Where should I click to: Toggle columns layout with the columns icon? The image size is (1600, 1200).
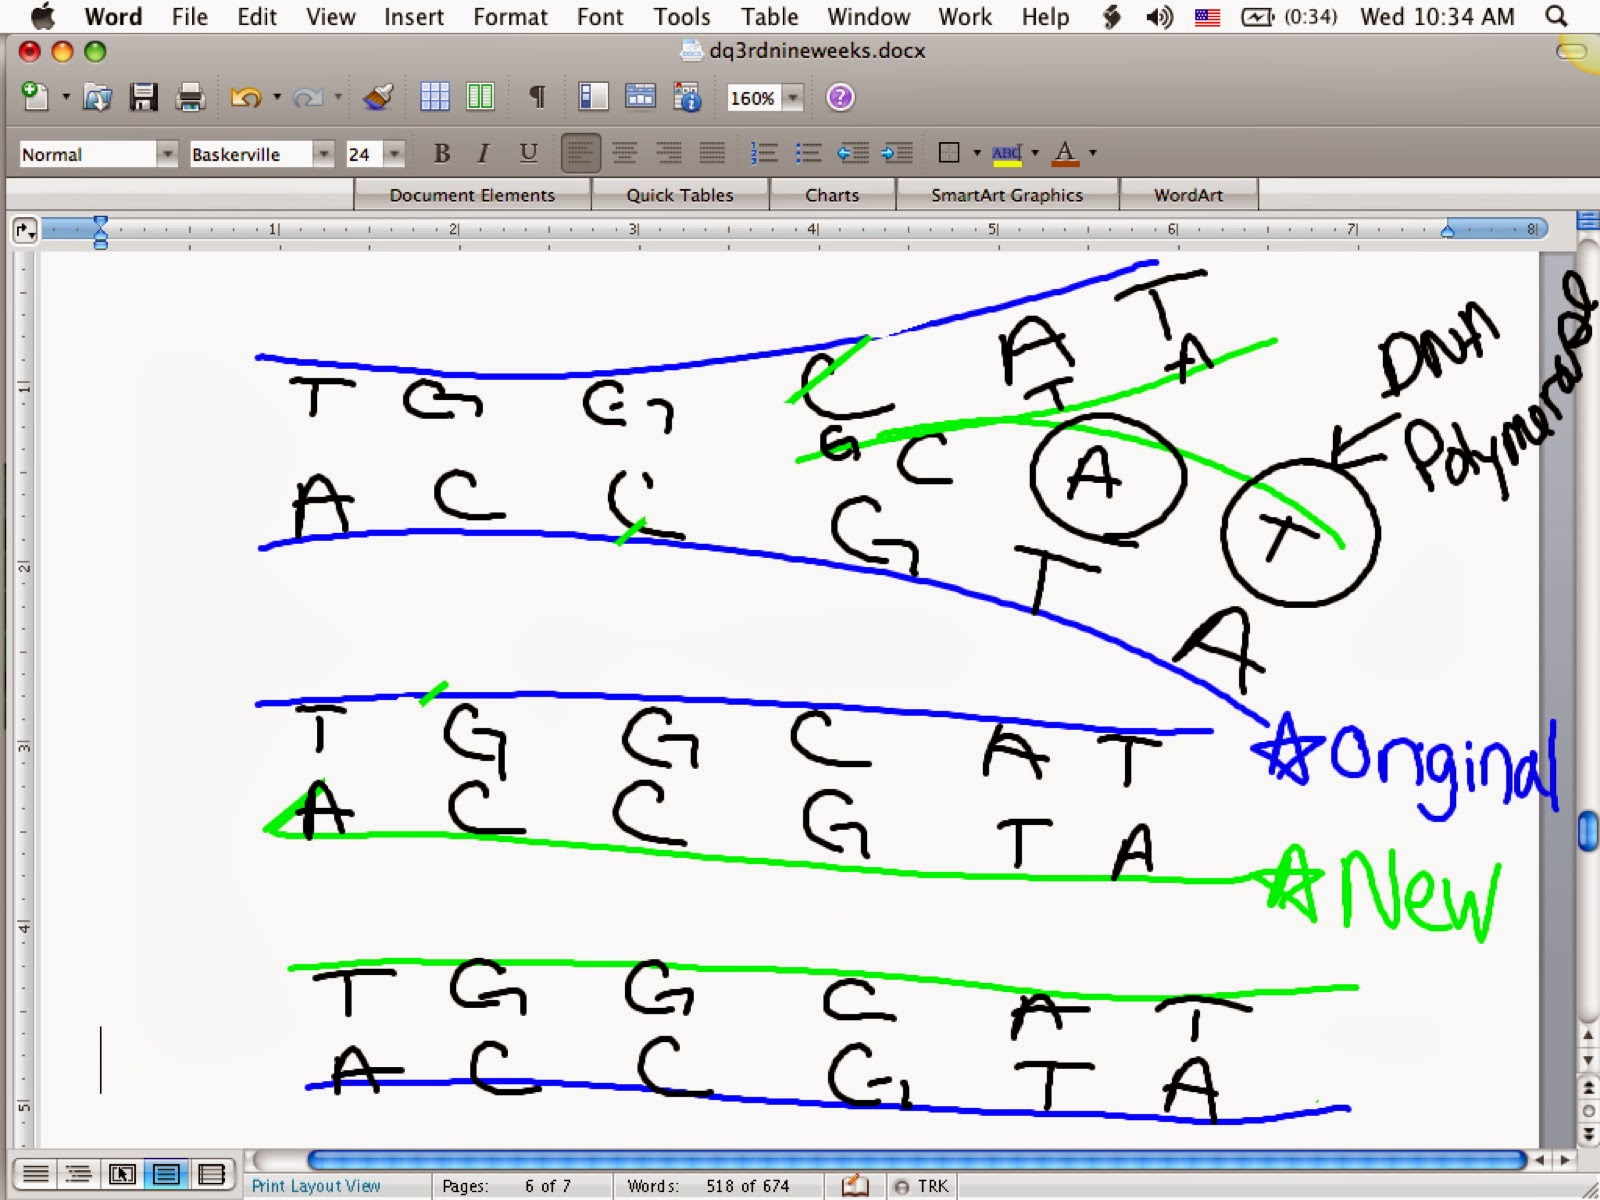pos(481,97)
